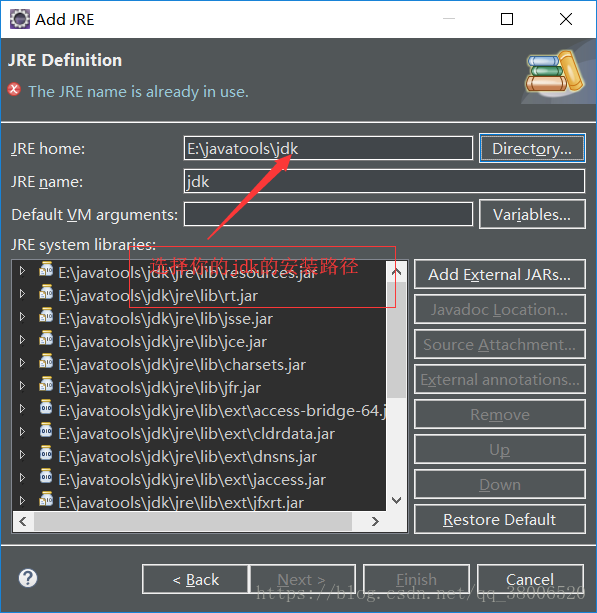Click the Source Attachment... button
The height and width of the screenshot is (613, 597).
pos(500,344)
